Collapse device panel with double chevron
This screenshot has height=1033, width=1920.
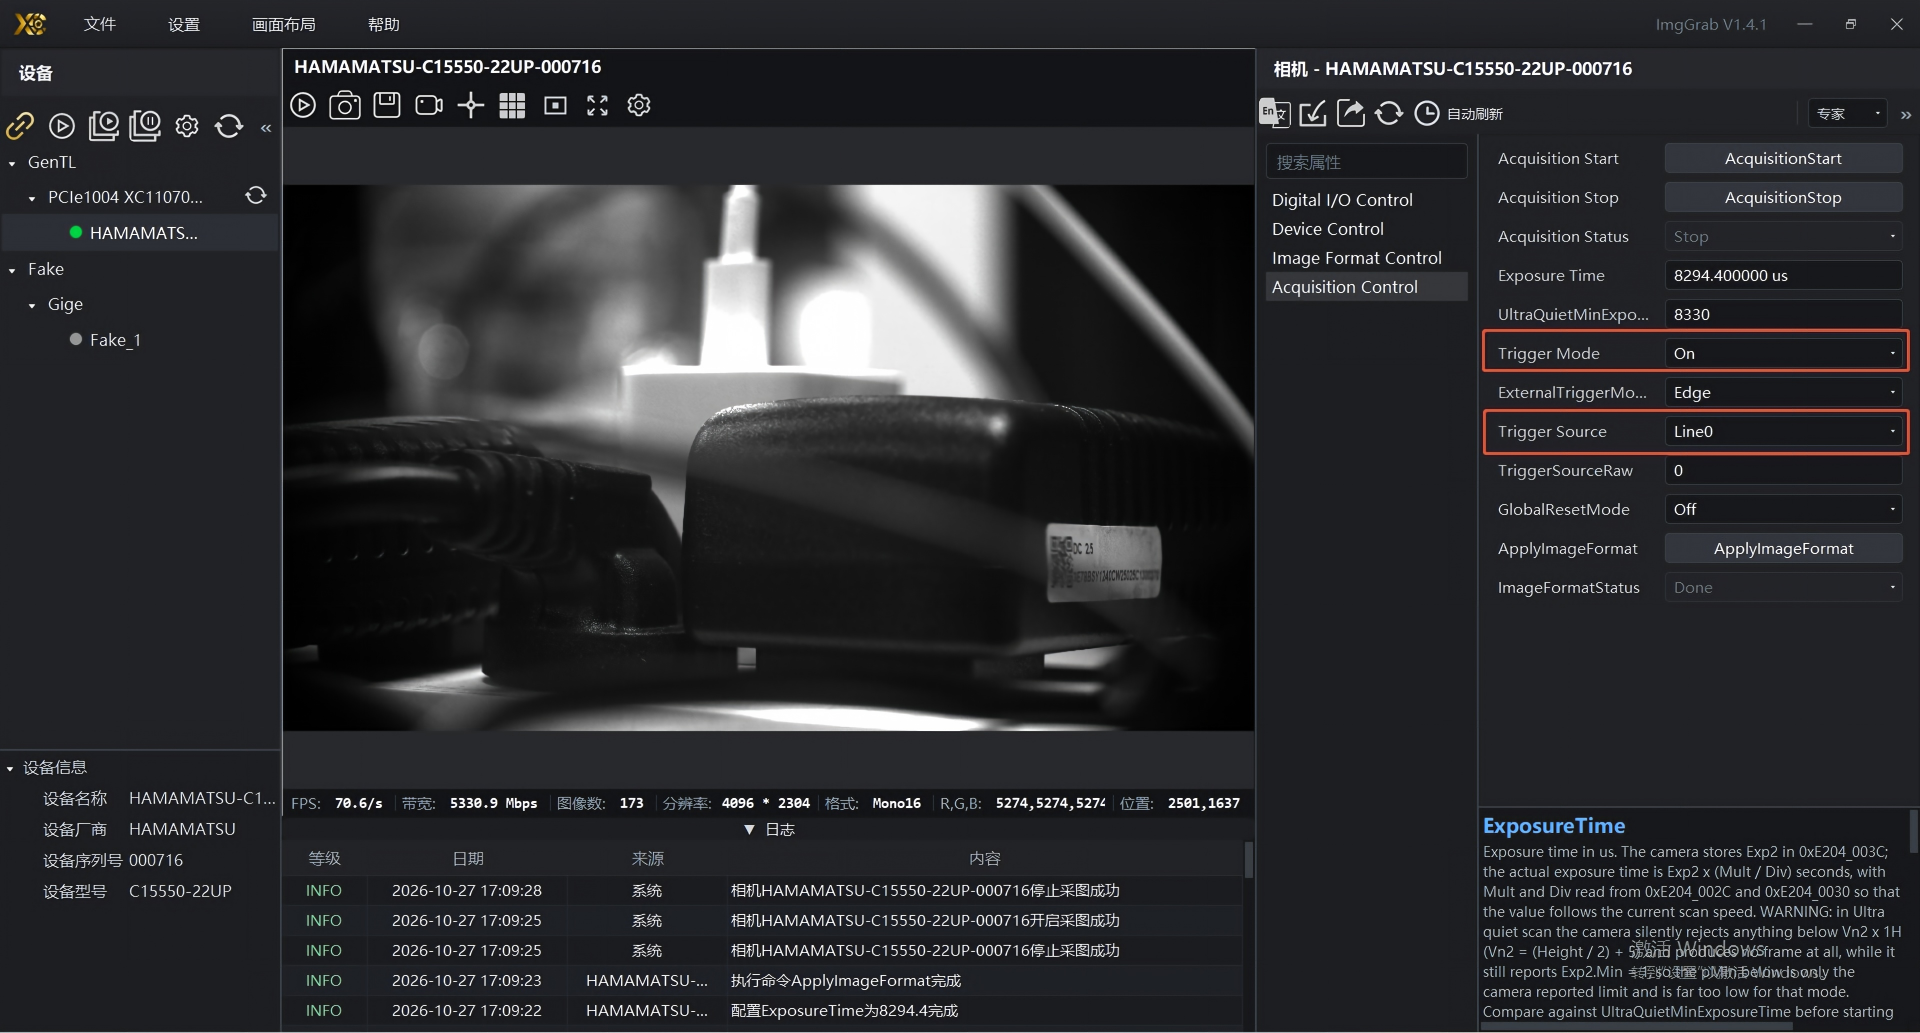(266, 127)
